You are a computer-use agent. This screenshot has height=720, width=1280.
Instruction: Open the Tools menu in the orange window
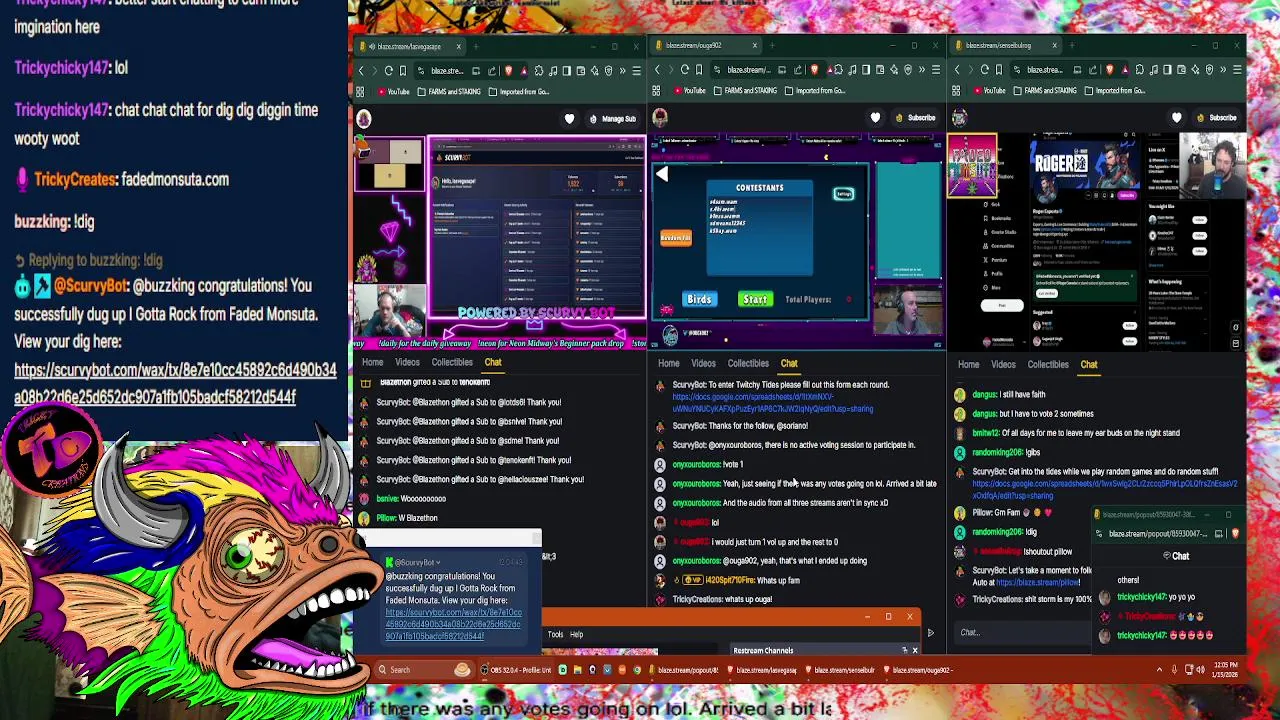pos(555,634)
